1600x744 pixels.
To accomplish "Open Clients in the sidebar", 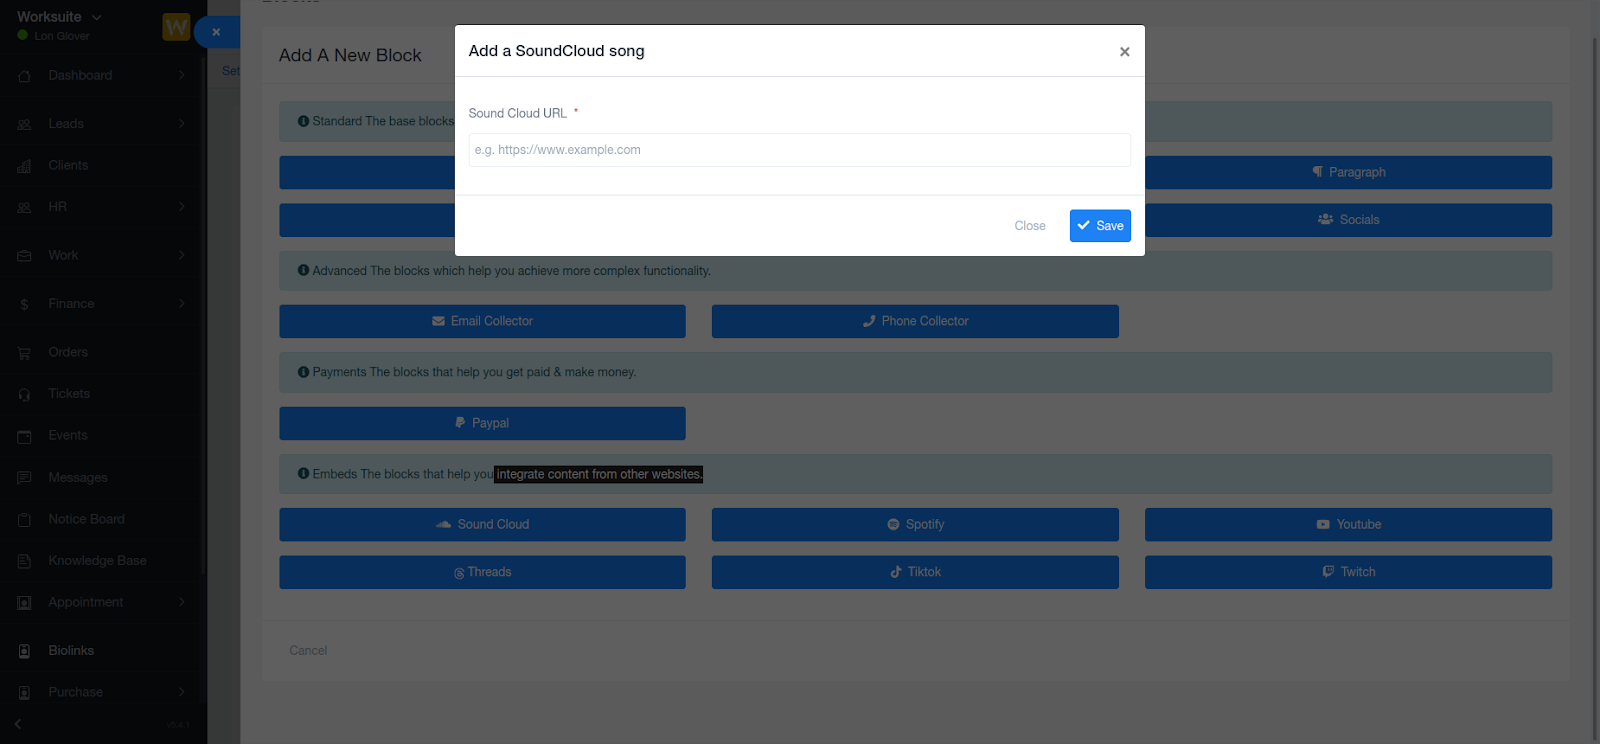I will 68,165.
